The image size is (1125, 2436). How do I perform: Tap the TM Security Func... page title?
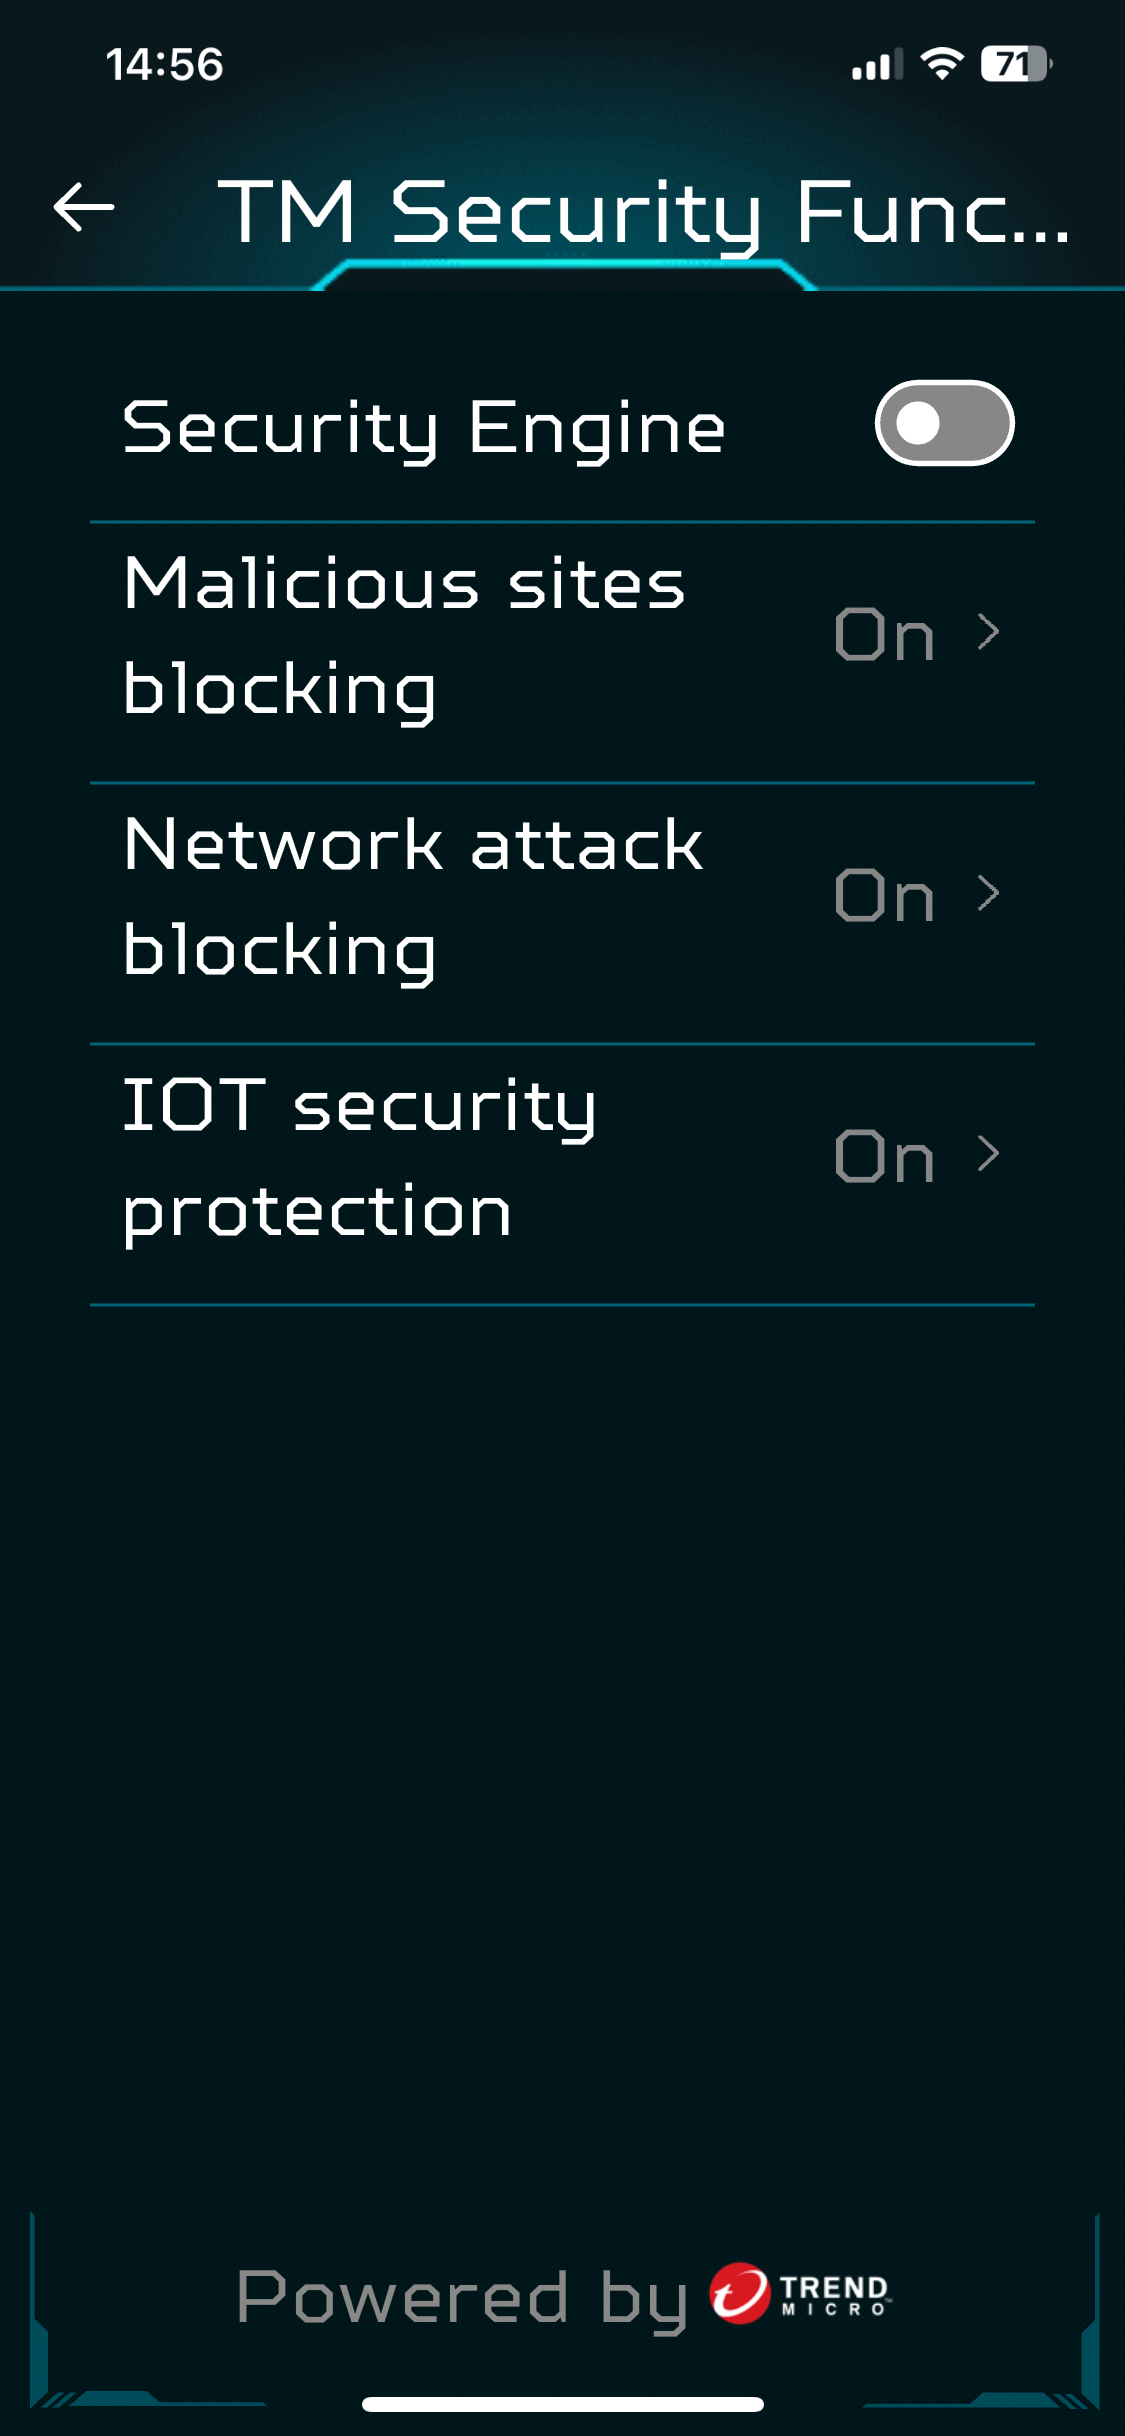point(644,212)
